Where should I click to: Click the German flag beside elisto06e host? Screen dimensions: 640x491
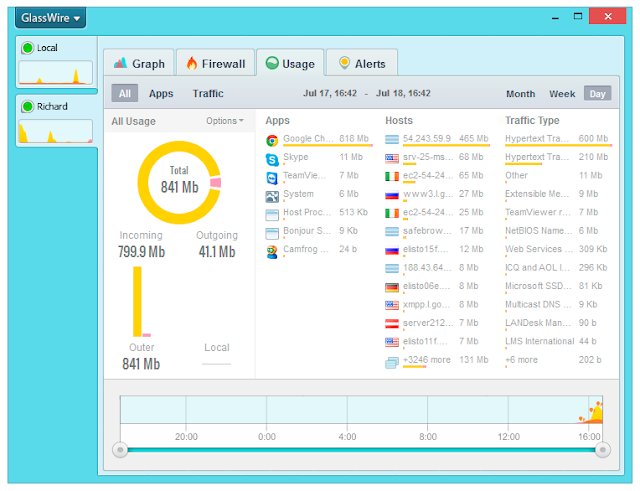click(x=392, y=287)
